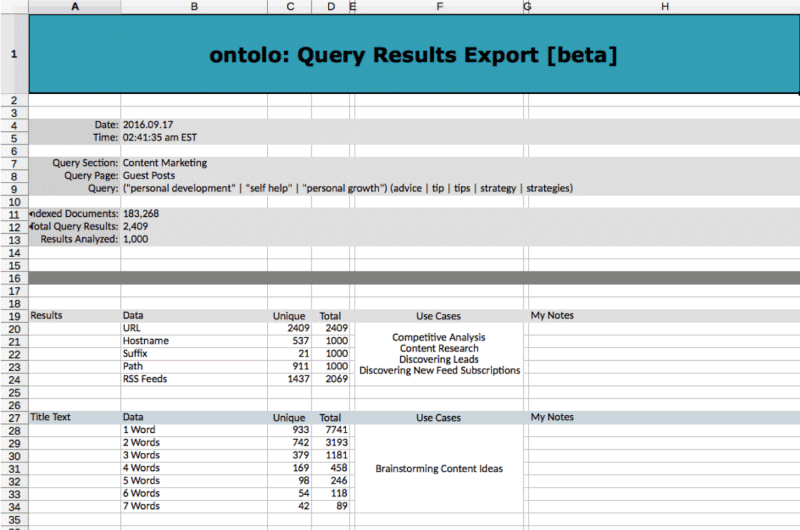Select the 5 Words data cell
The width and height of the screenshot is (800, 530).
(194, 481)
